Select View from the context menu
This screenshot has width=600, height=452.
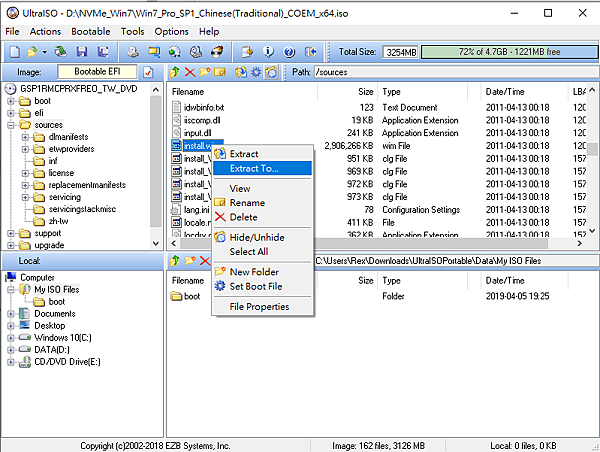point(262,188)
